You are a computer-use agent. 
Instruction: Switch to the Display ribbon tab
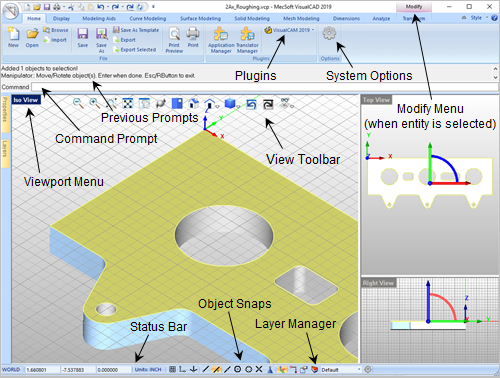61,18
